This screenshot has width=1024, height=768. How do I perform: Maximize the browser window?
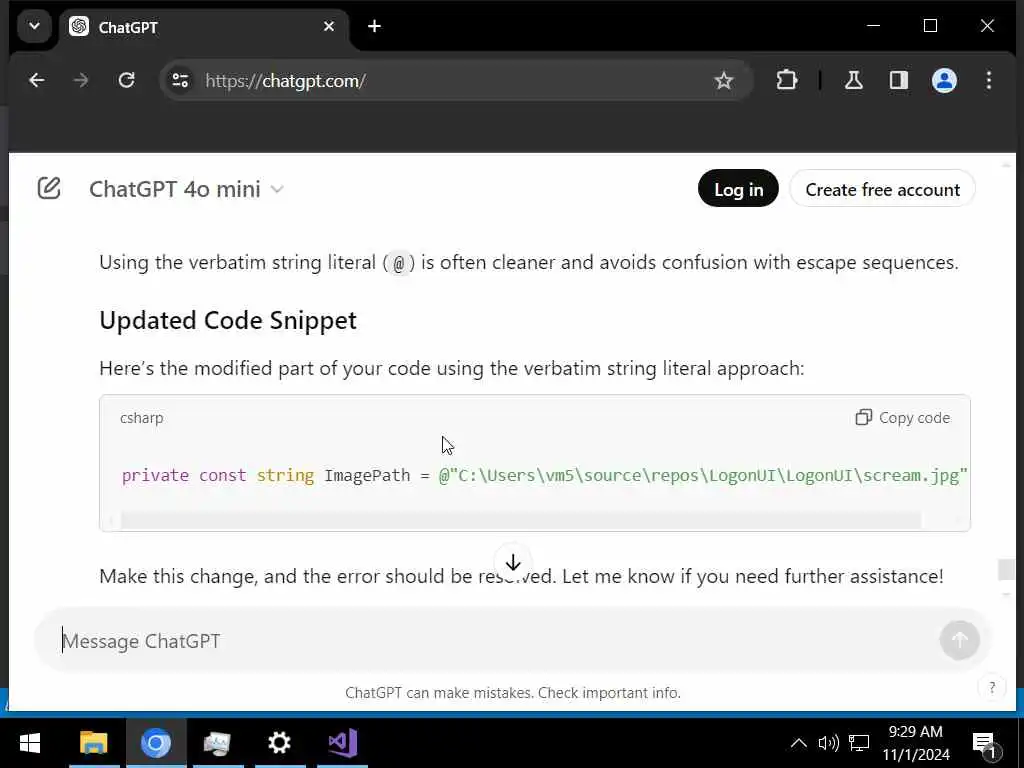(931, 26)
